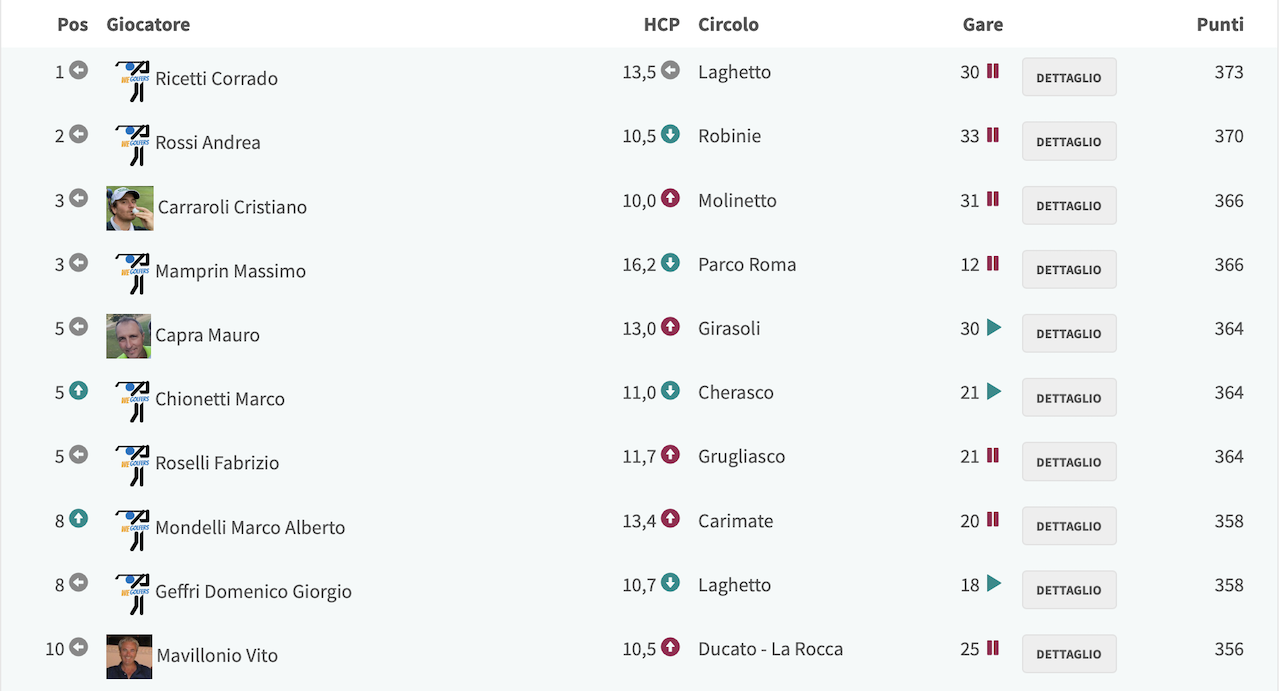Open Carraroli Cristiano's profile photo

[130, 208]
